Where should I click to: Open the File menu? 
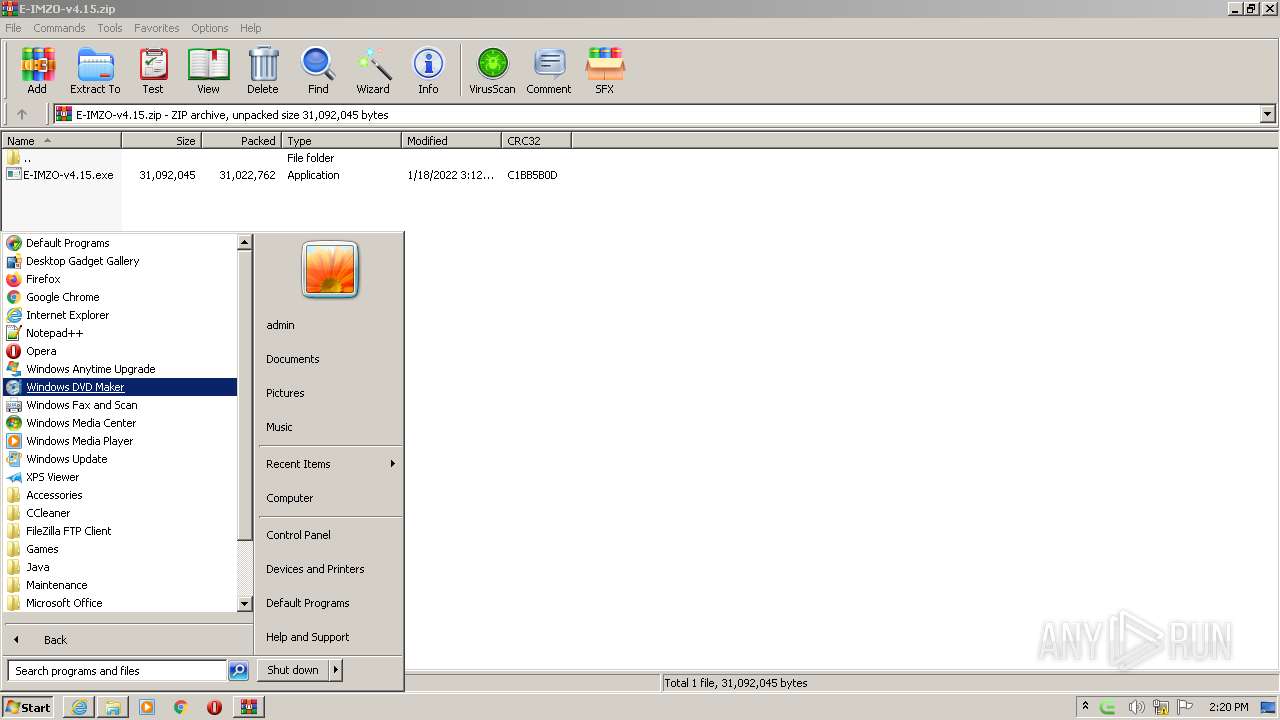click(13, 28)
